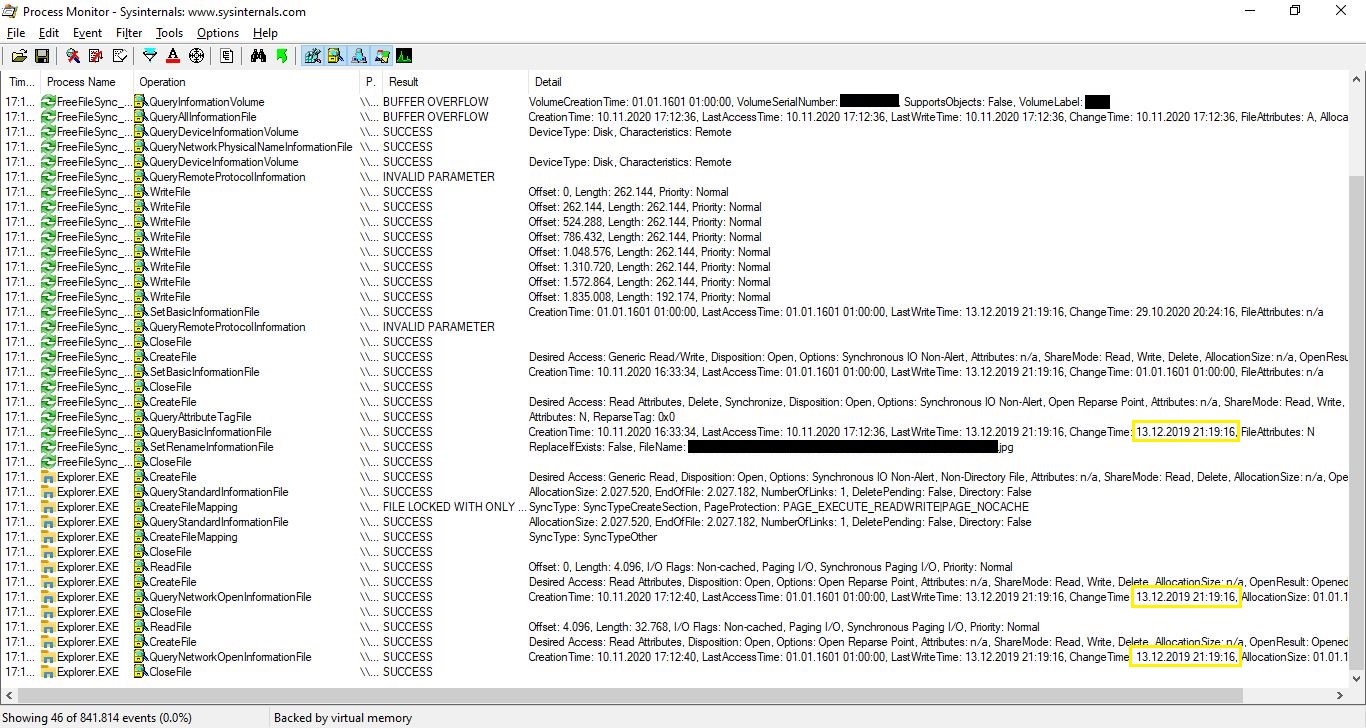The height and width of the screenshot is (728, 1366).
Task: Open a saved log with the Open toolbar icon
Action: point(19,56)
